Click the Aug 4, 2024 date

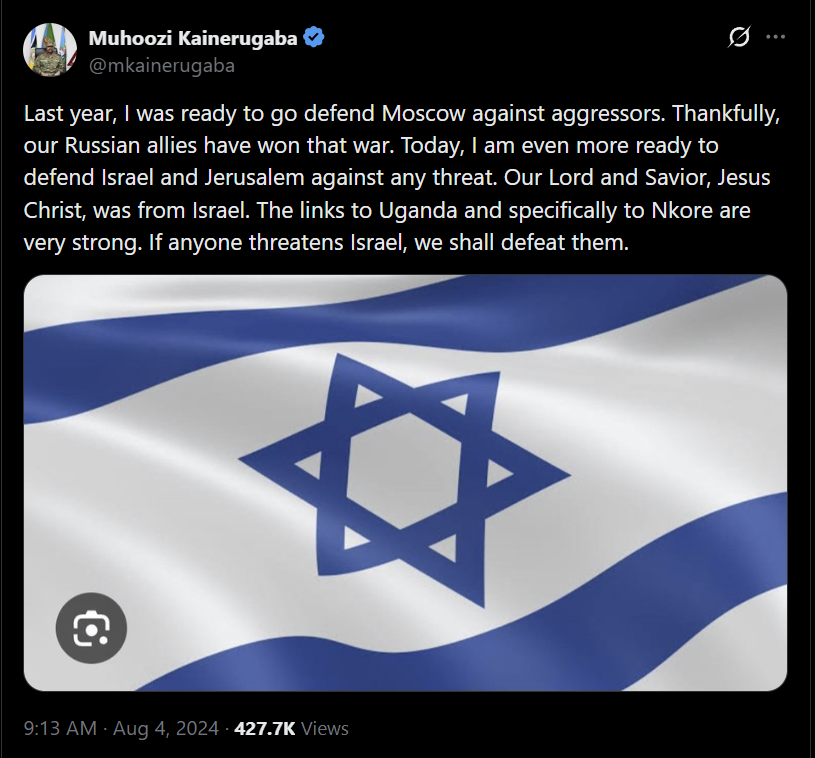(165, 729)
